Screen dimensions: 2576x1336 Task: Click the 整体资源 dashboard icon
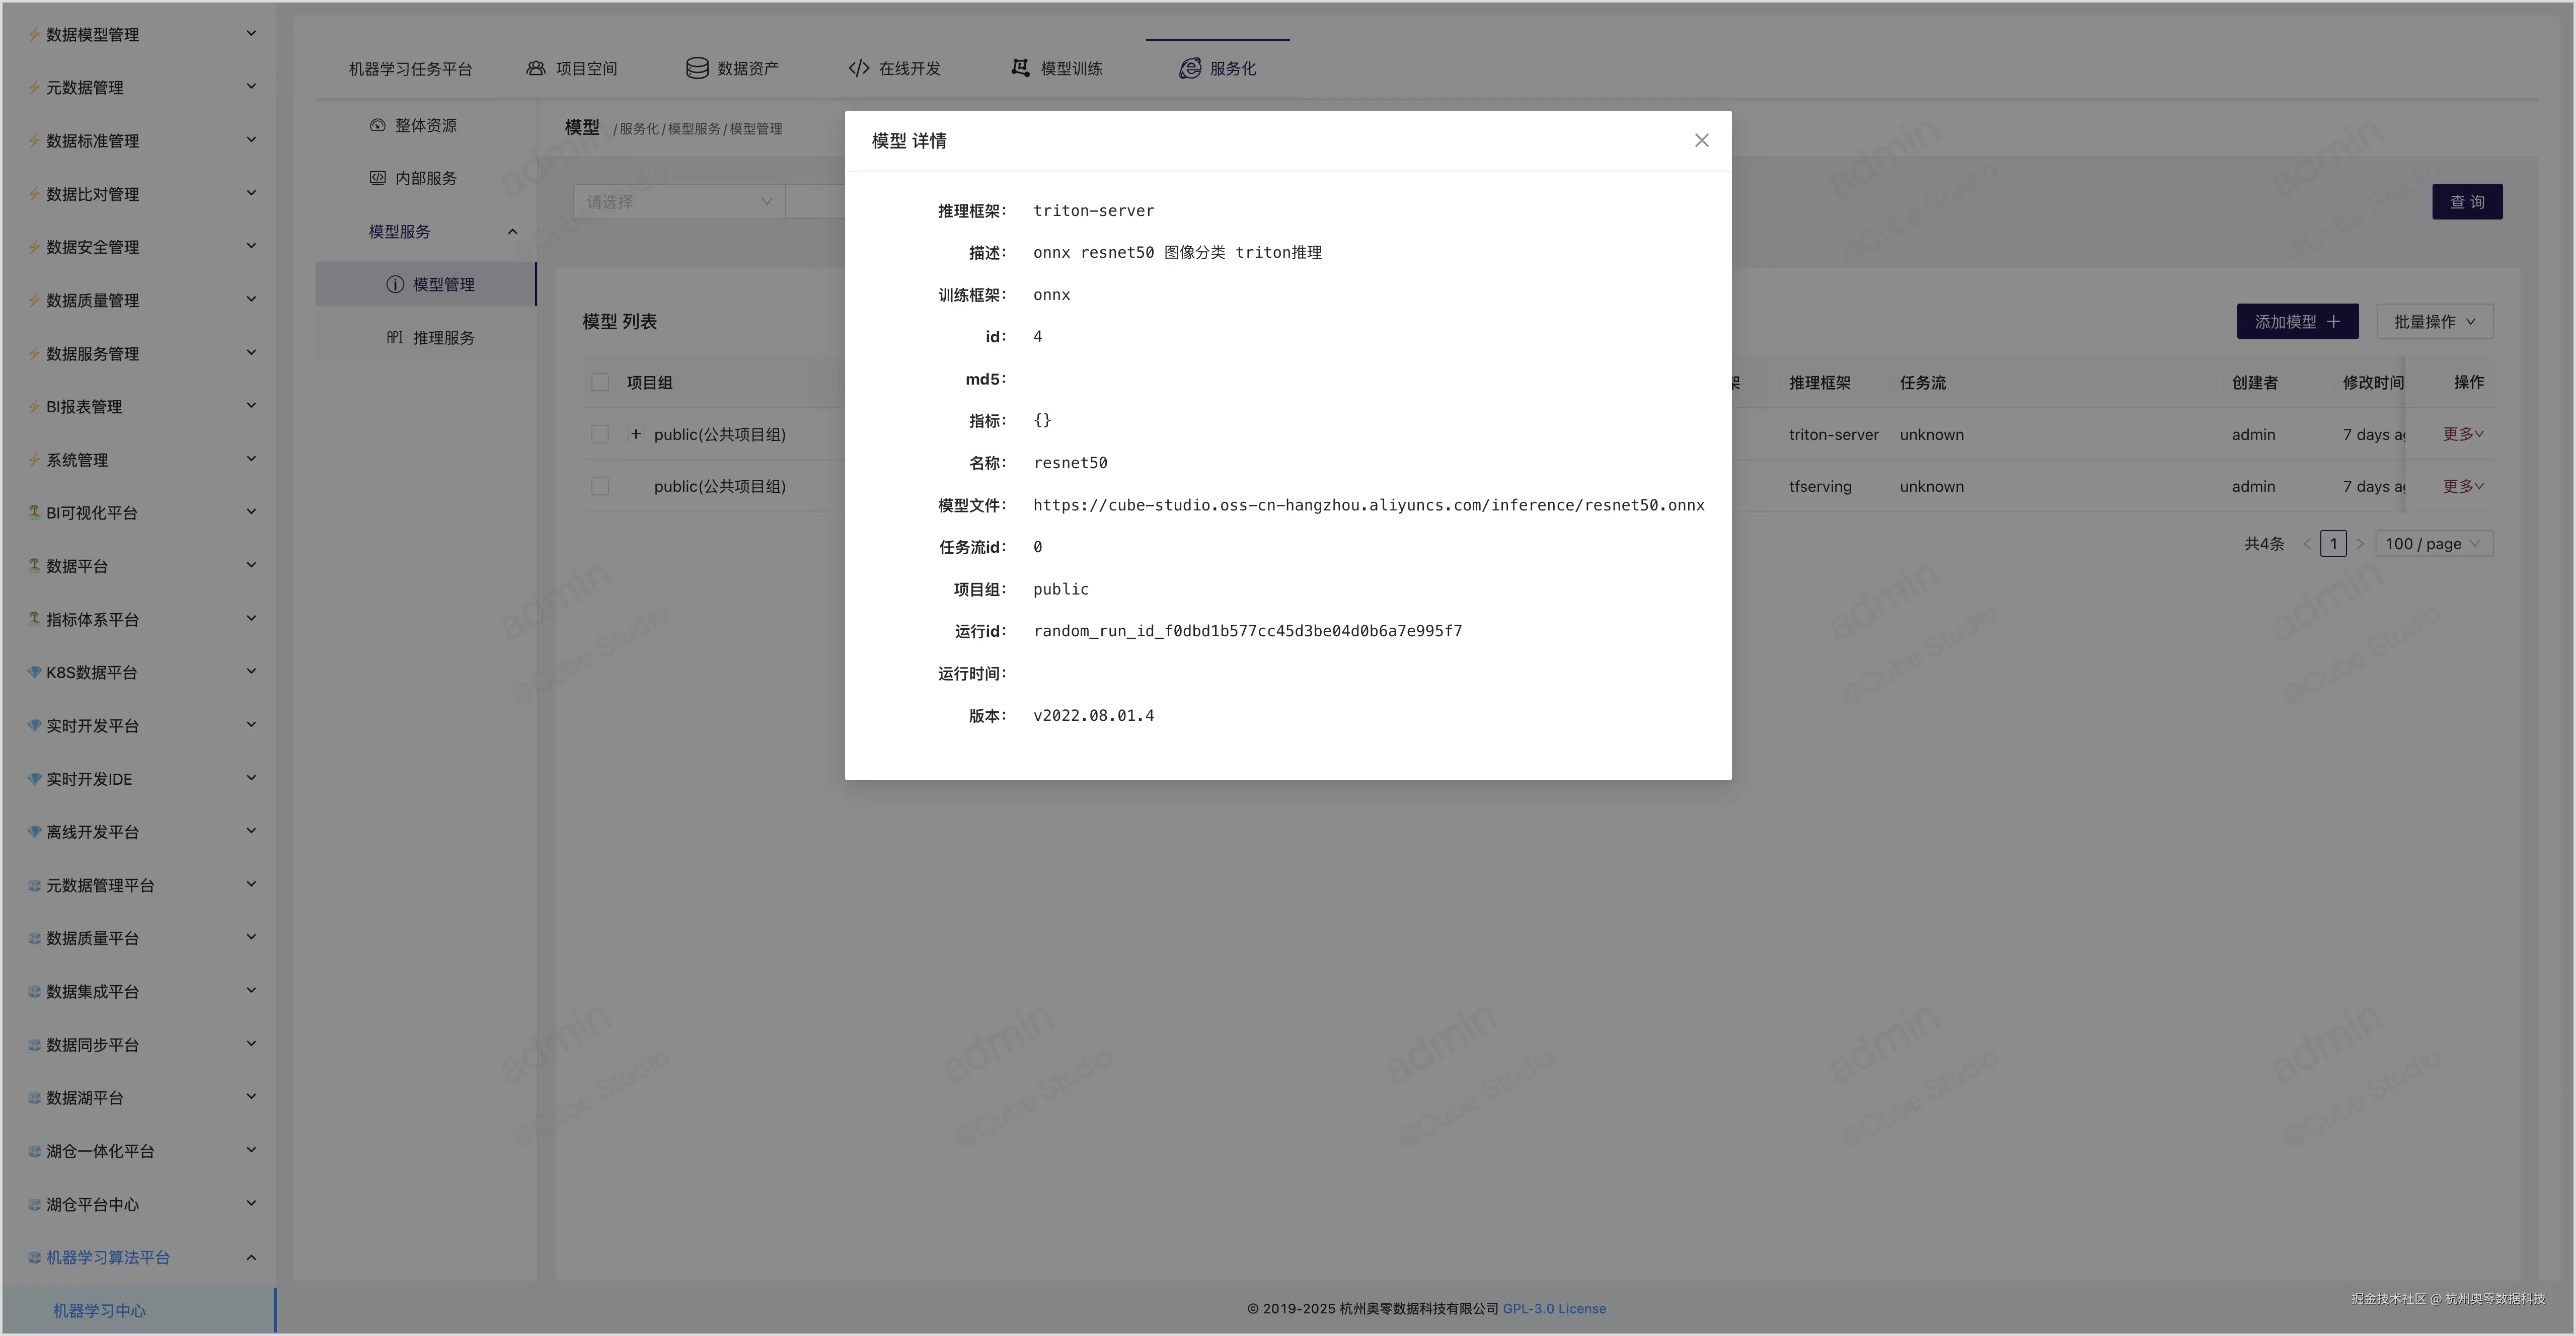pyautogui.click(x=378, y=125)
